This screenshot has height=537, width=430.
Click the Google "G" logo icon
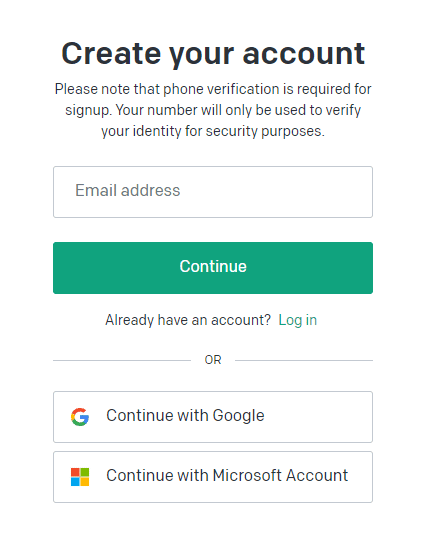point(80,417)
